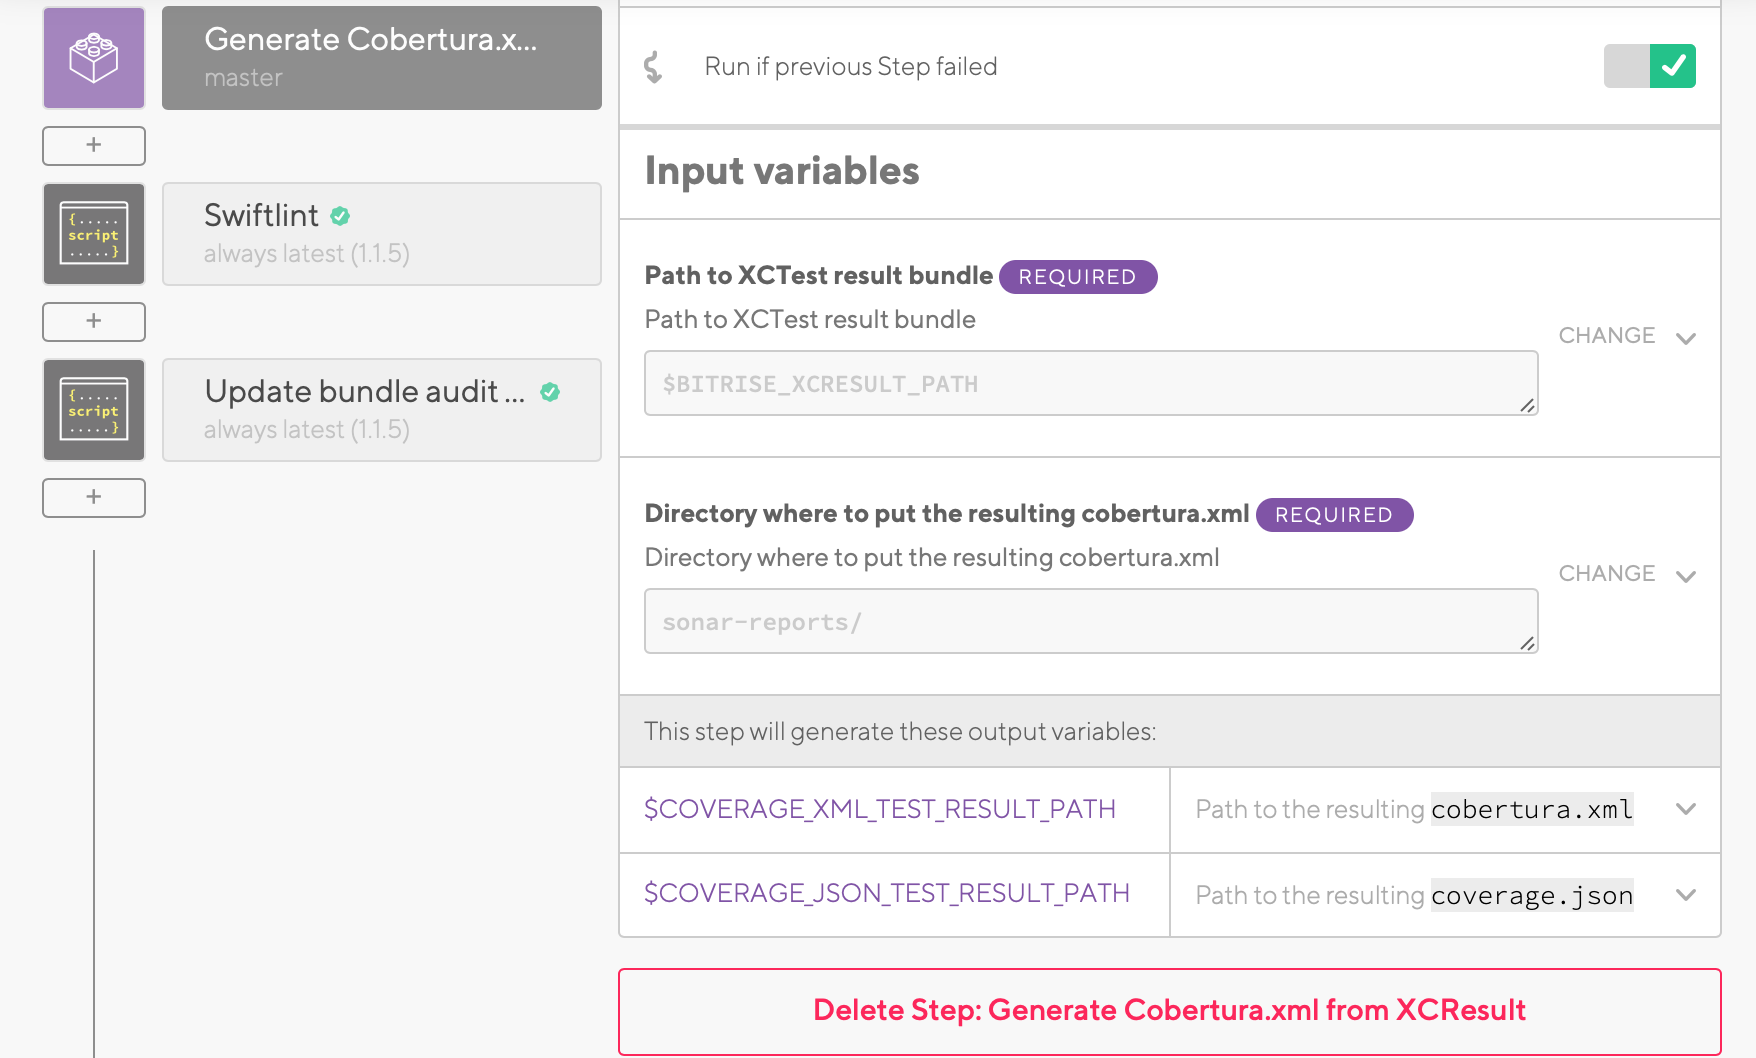Click the purple Generate Cobertura step icon
1756x1058 pixels.
point(94,58)
